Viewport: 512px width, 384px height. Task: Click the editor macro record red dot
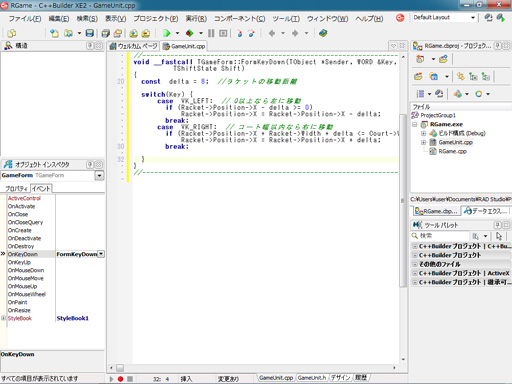pyautogui.click(x=120, y=379)
